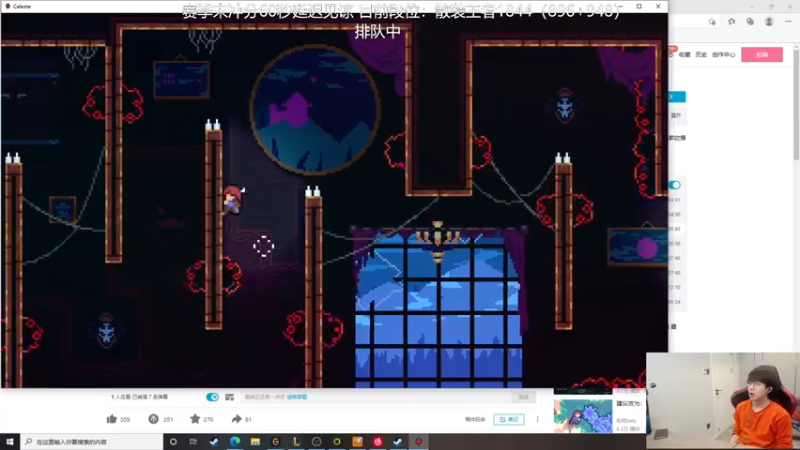
Task: Open Microsoft Edge from the taskbar
Action: [x=235, y=442]
